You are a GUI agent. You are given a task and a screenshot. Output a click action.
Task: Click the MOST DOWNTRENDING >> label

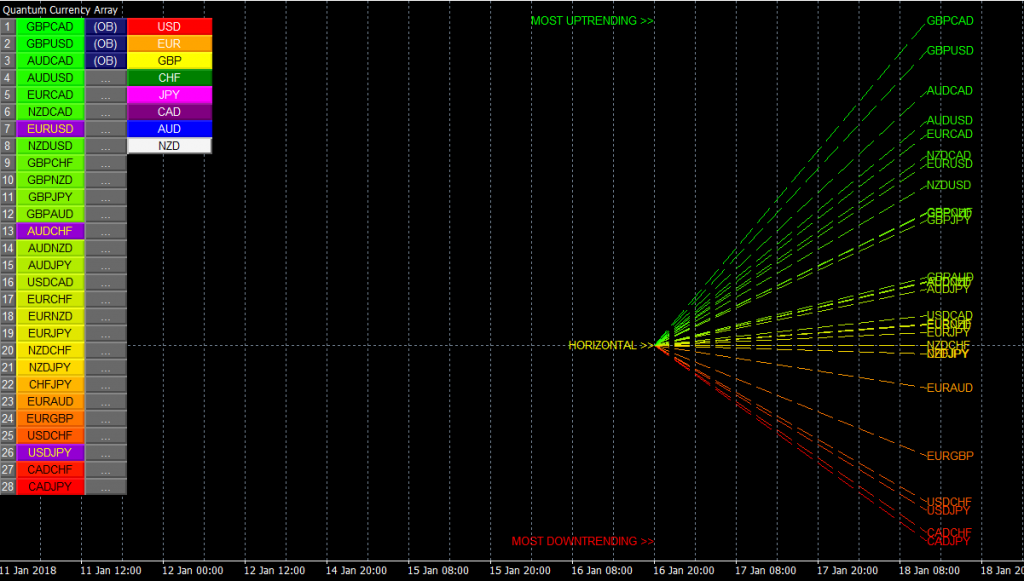click(581, 542)
